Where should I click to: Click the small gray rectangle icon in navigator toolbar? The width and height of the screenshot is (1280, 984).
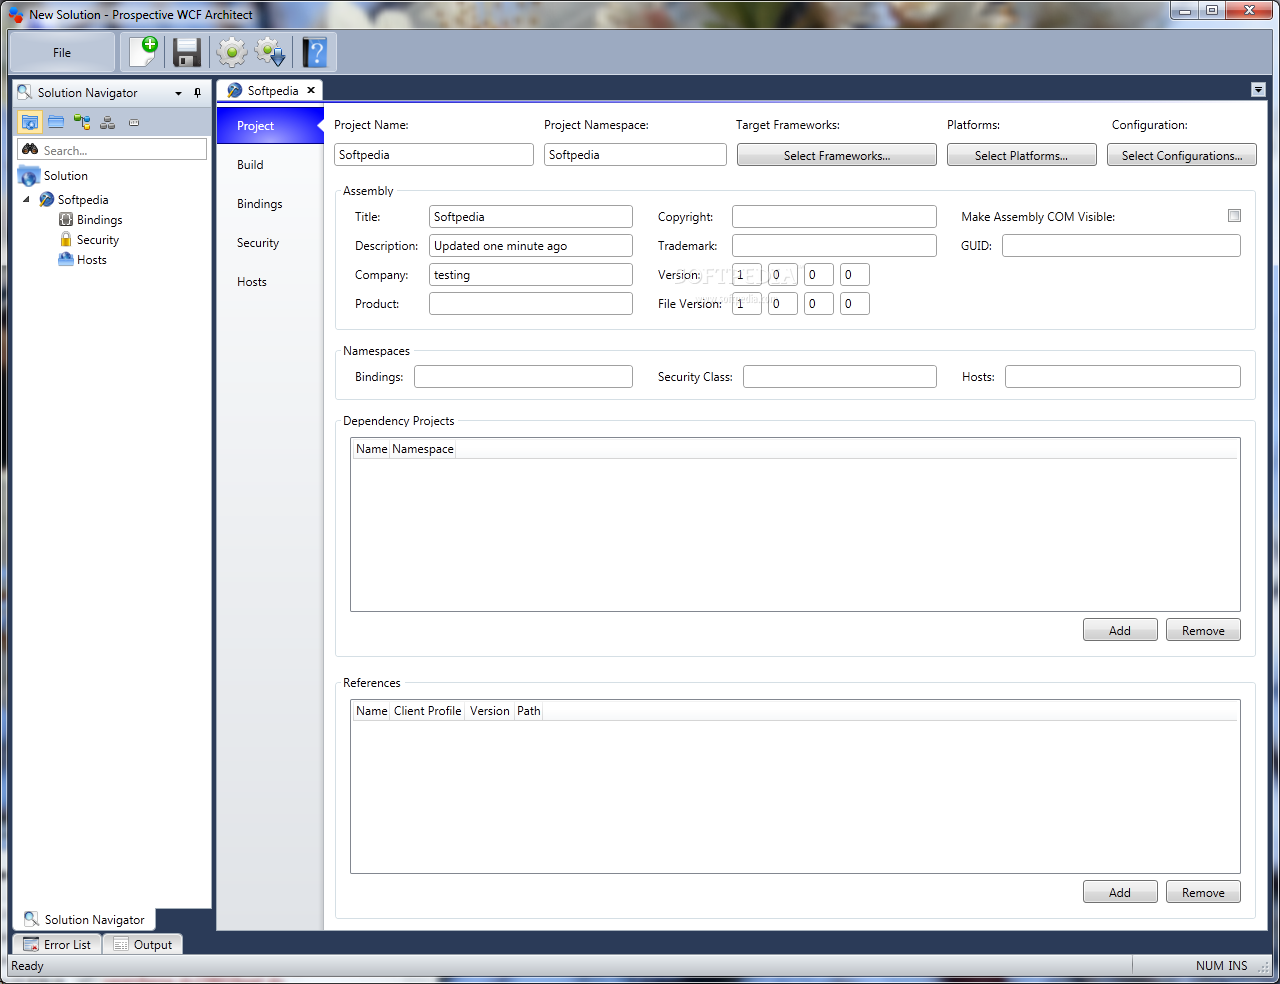point(134,122)
